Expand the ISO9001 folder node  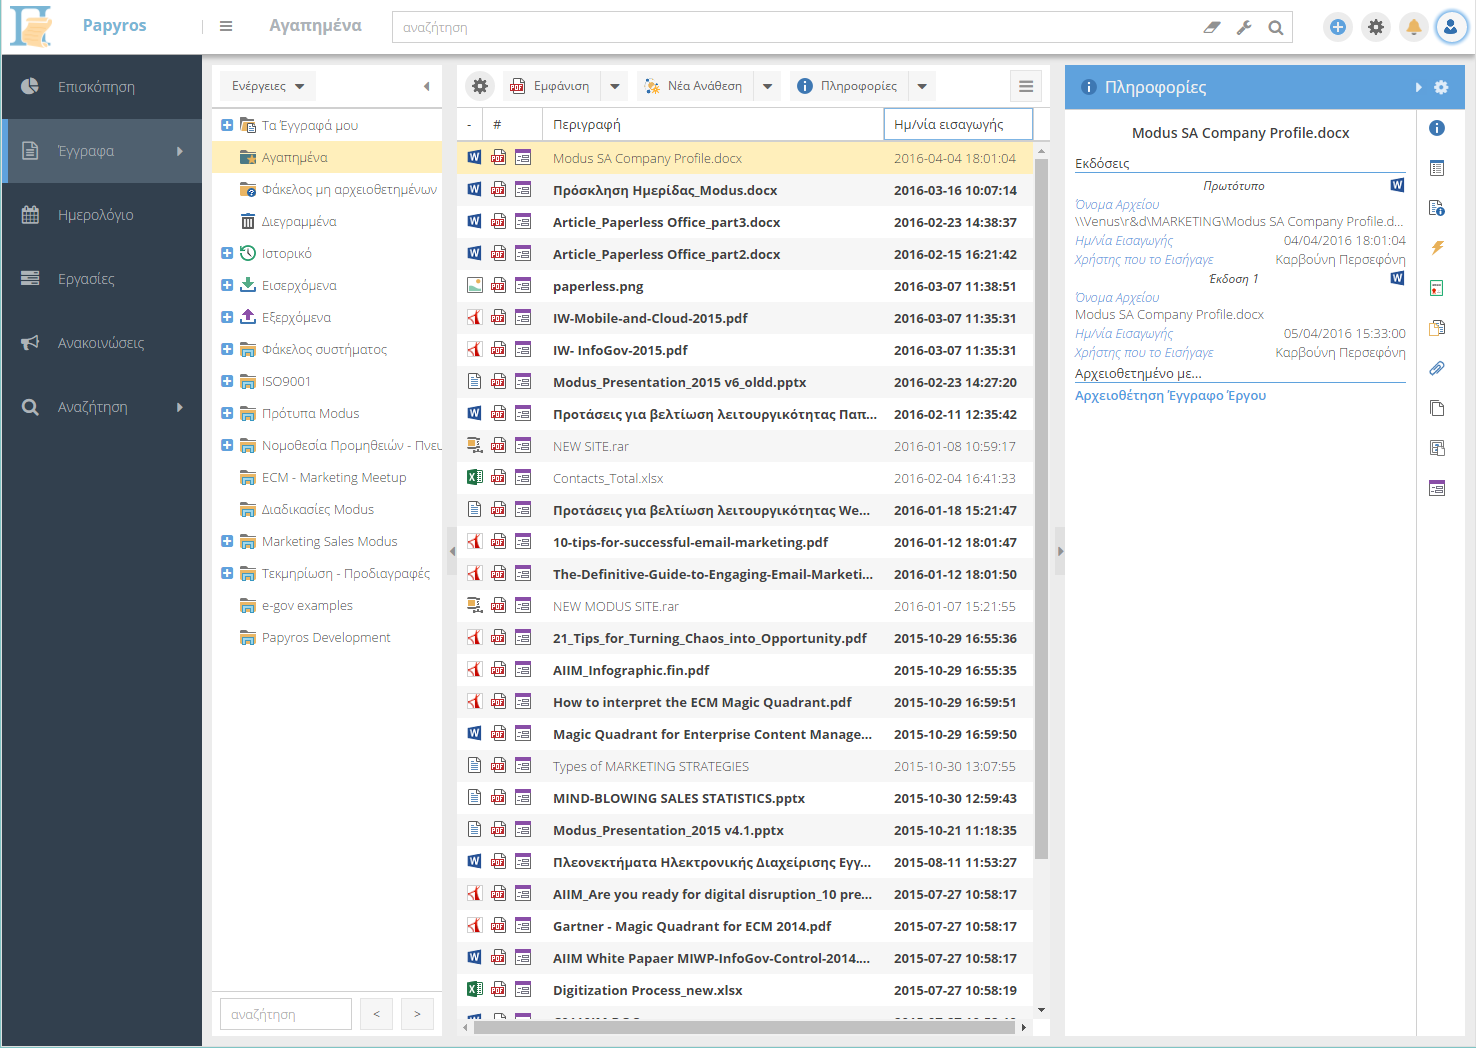227,381
